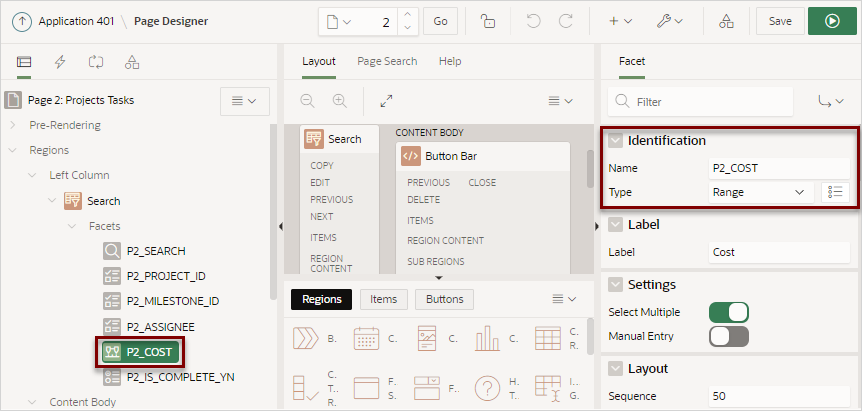Click the Type list-of-values icon button
Screen dimensions: 862x411
click(x=835, y=193)
